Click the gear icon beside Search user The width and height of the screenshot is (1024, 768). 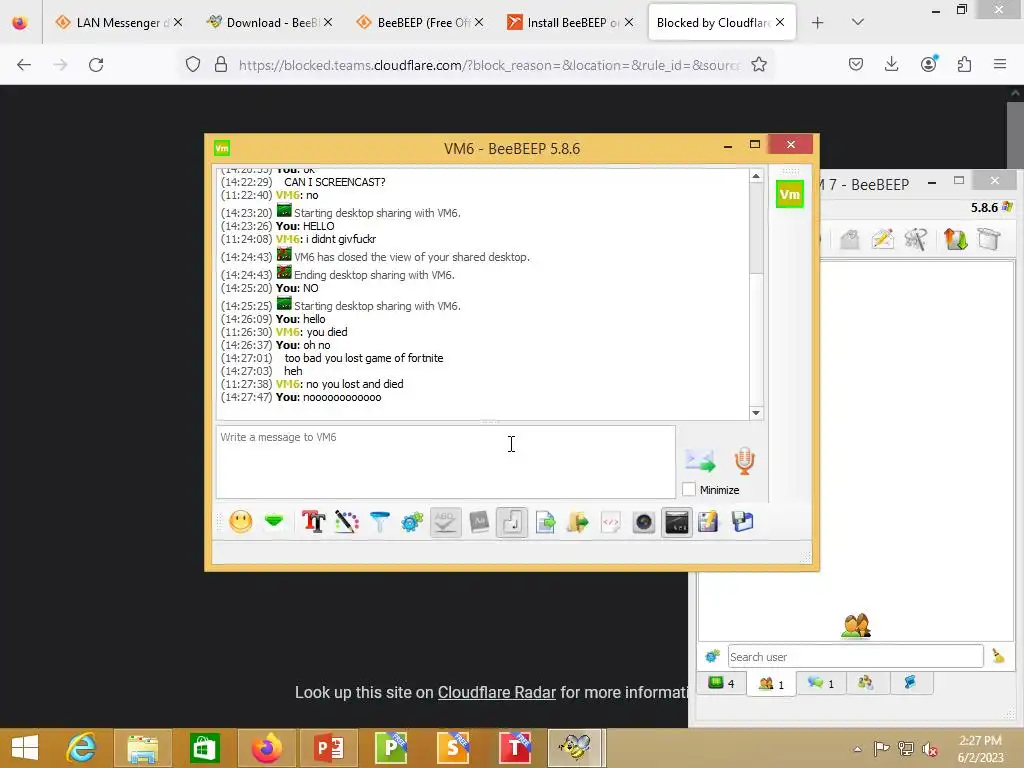tap(712, 656)
